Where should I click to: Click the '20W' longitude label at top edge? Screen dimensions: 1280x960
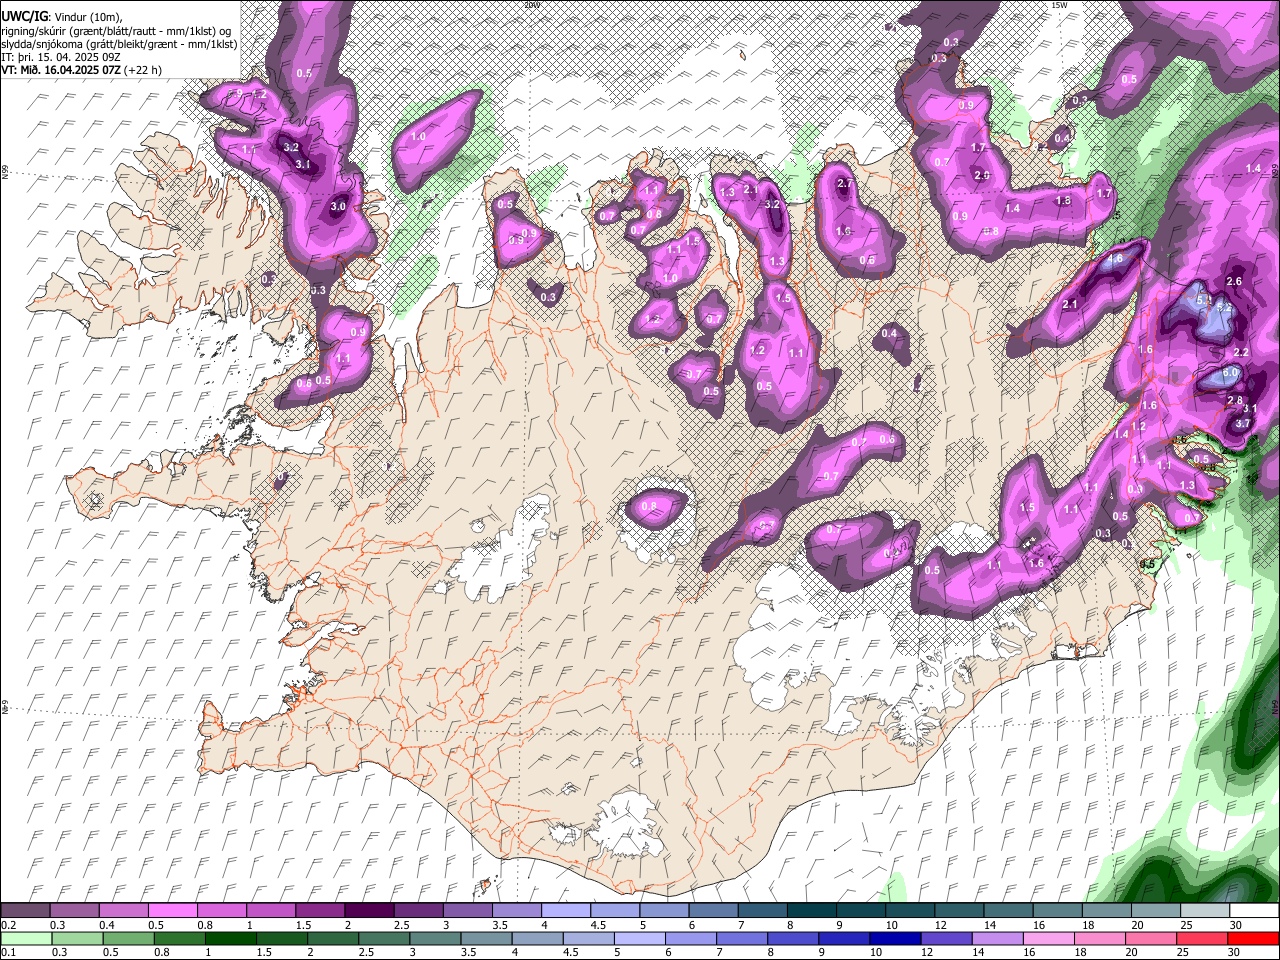(x=532, y=4)
